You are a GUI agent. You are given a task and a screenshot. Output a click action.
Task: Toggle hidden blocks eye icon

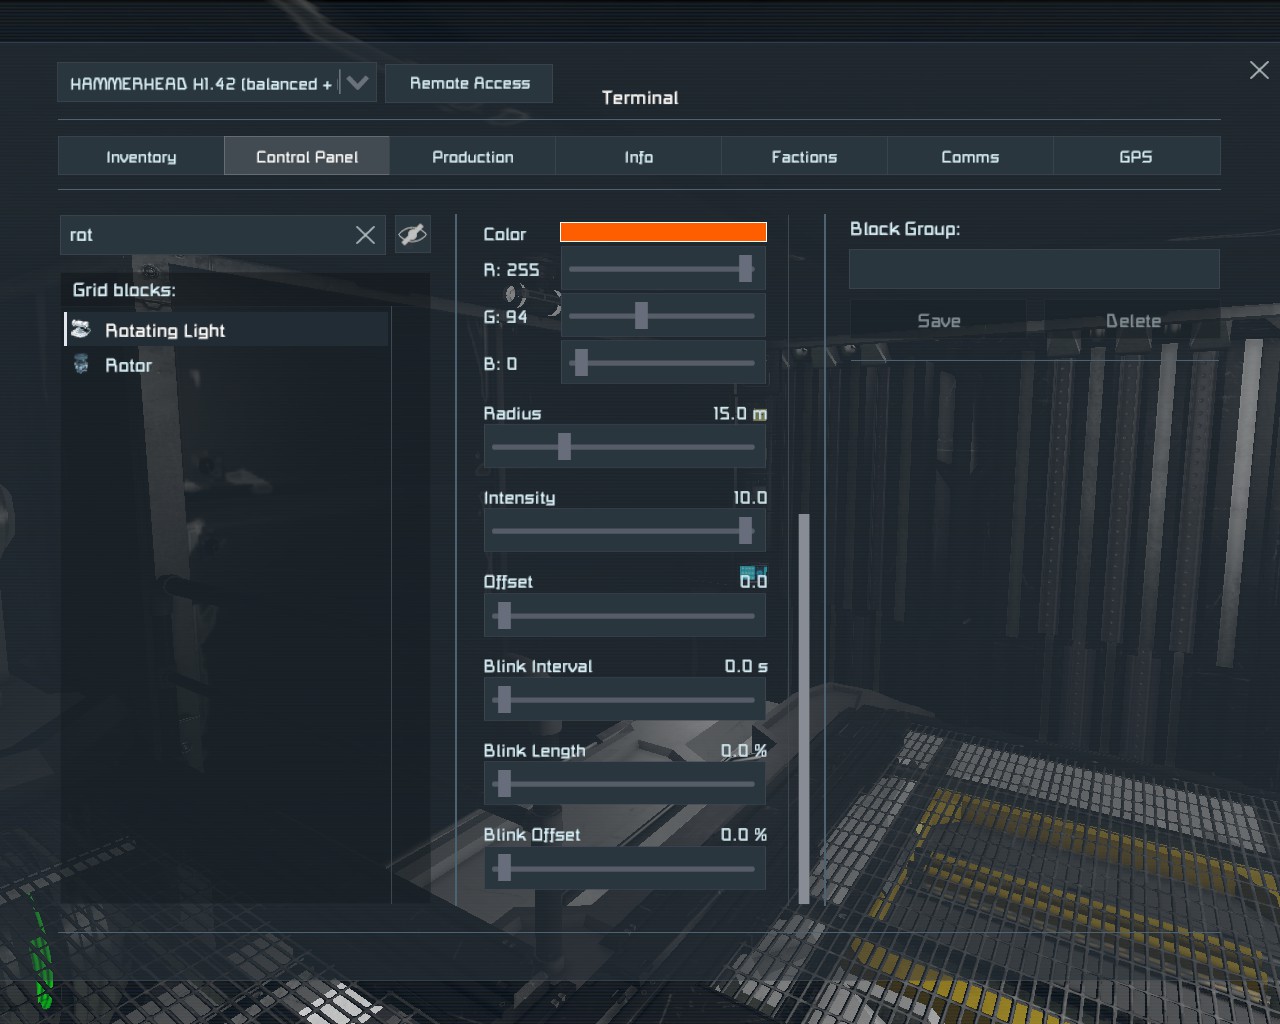[412, 235]
